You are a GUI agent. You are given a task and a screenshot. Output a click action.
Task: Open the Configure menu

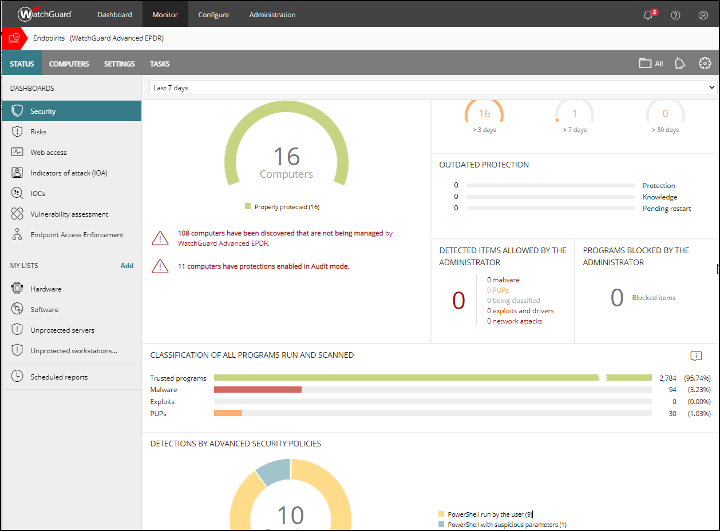pyautogui.click(x=213, y=15)
